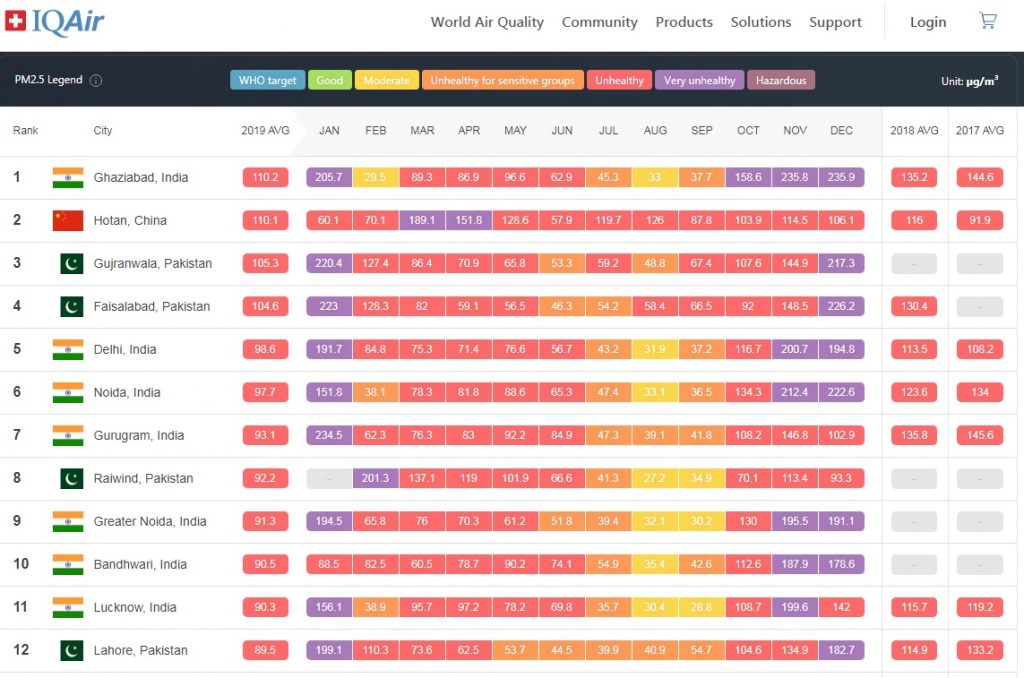Open the Faisalabad, Pakistan city link
Image resolution: width=1024 pixels, height=678 pixels.
[x=152, y=306]
